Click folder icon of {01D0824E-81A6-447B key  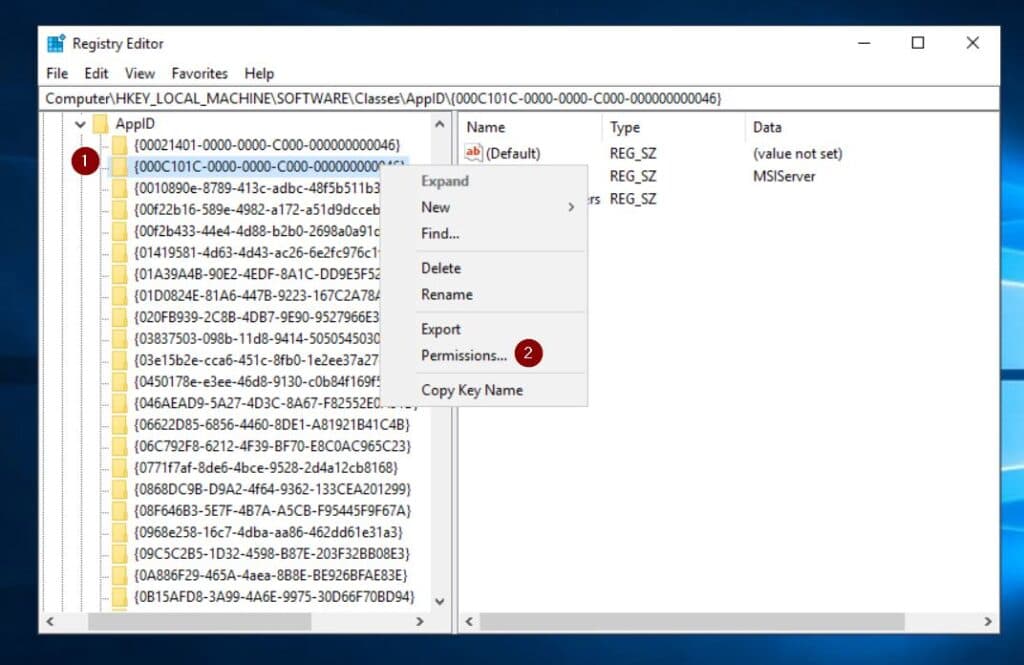[x=120, y=295]
